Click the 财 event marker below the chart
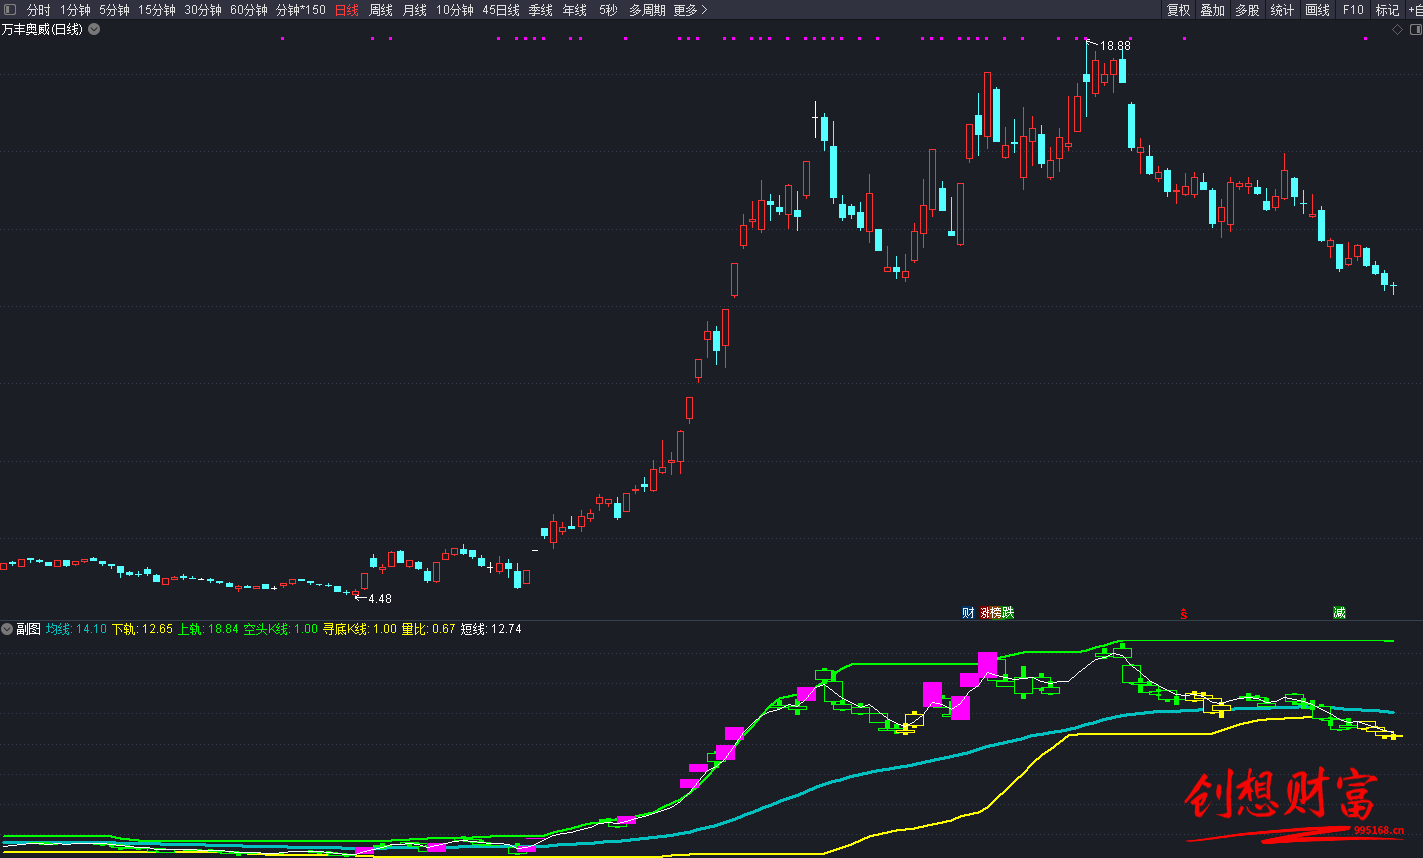 pos(967,613)
